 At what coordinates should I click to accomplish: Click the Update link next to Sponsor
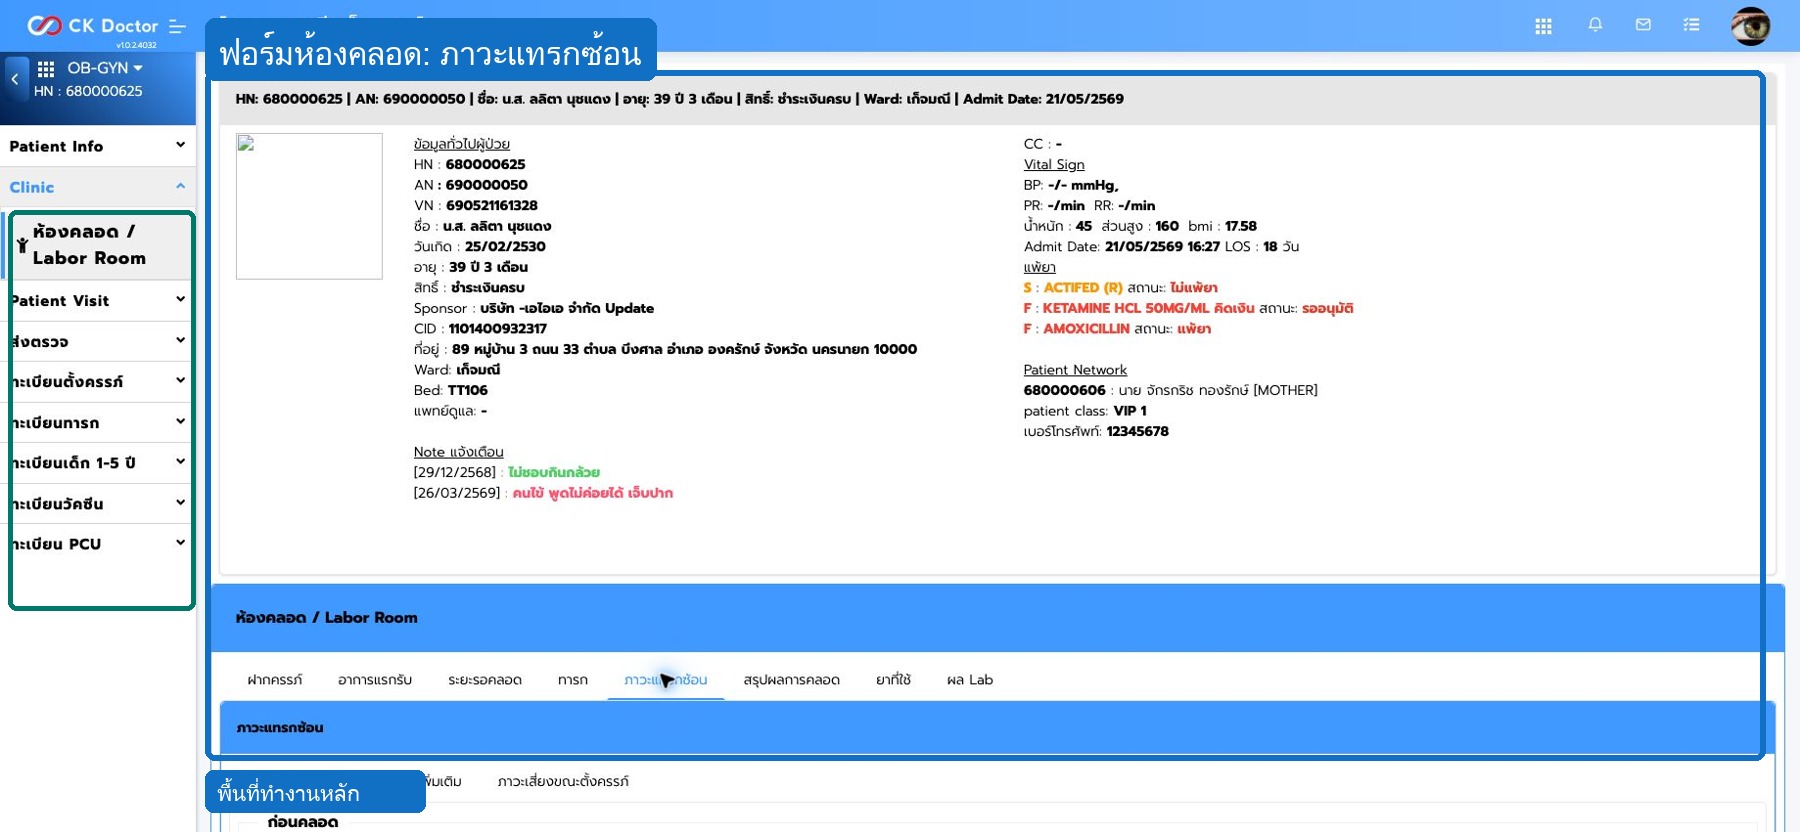click(x=629, y=308)
